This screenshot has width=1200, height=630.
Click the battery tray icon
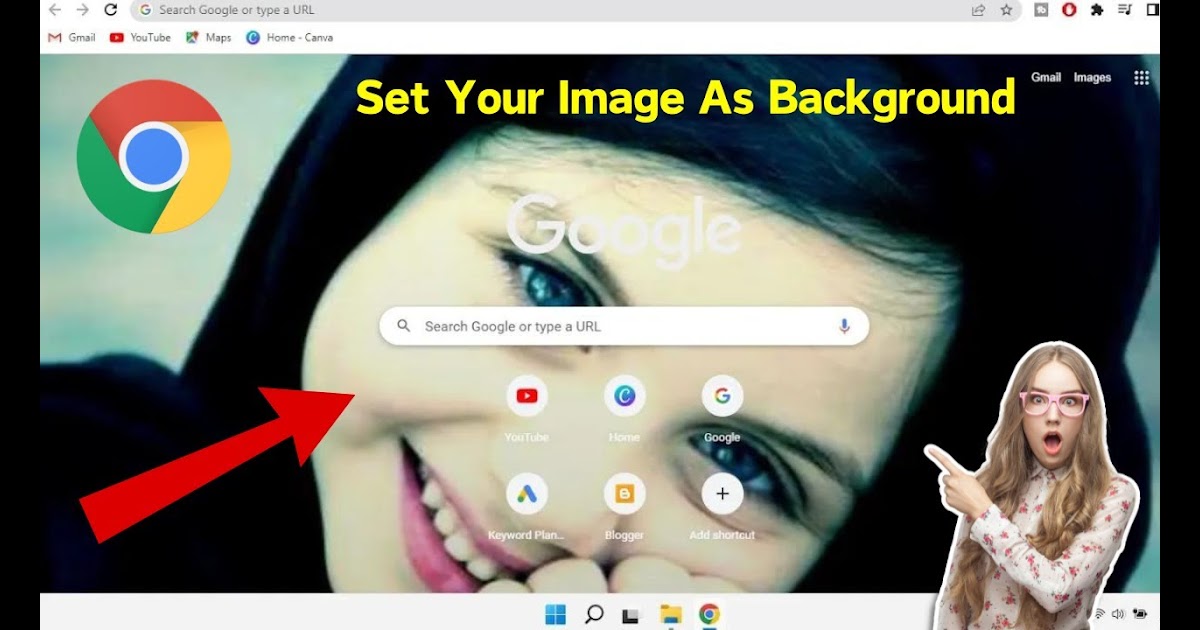[x=1140, y=614]
